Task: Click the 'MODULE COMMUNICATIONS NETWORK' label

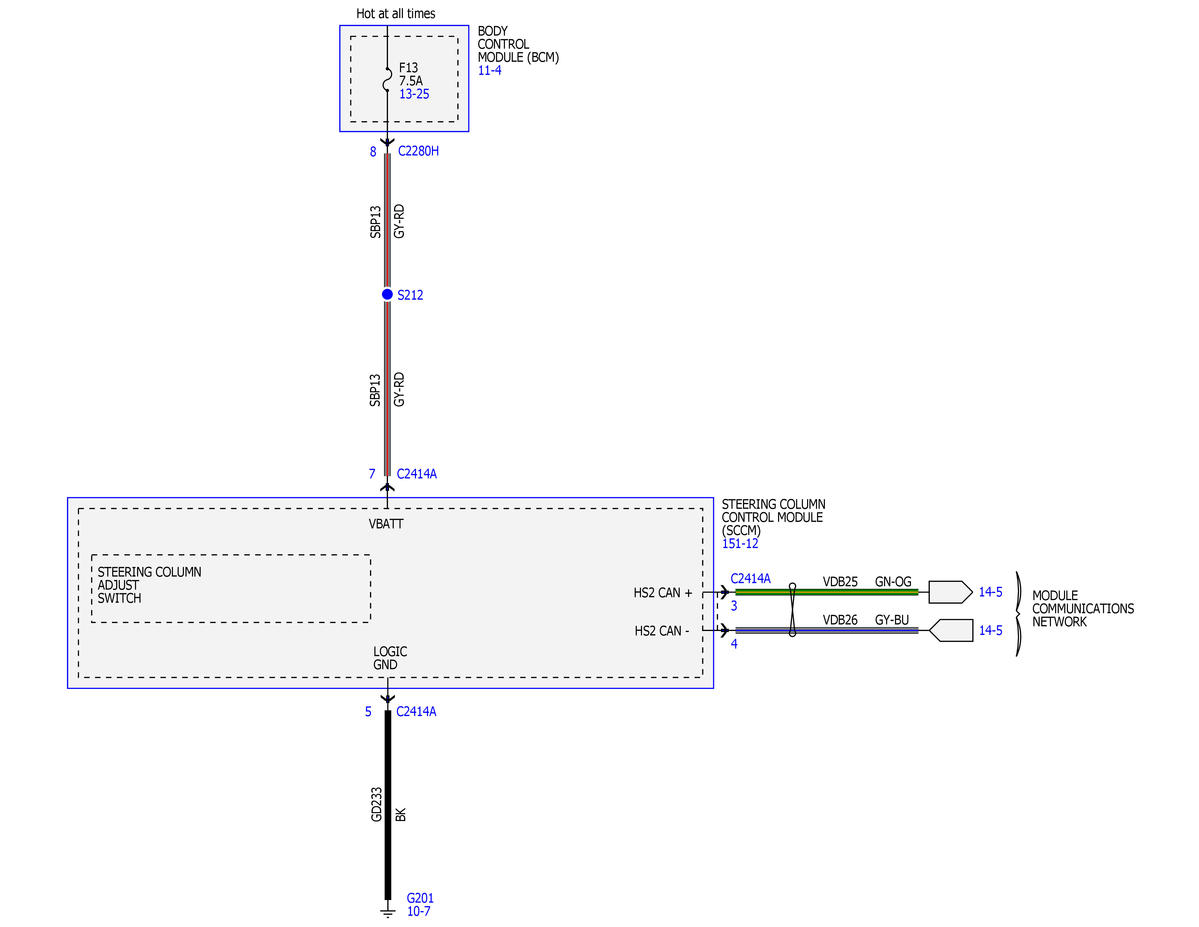Action: pos(1083,609)
